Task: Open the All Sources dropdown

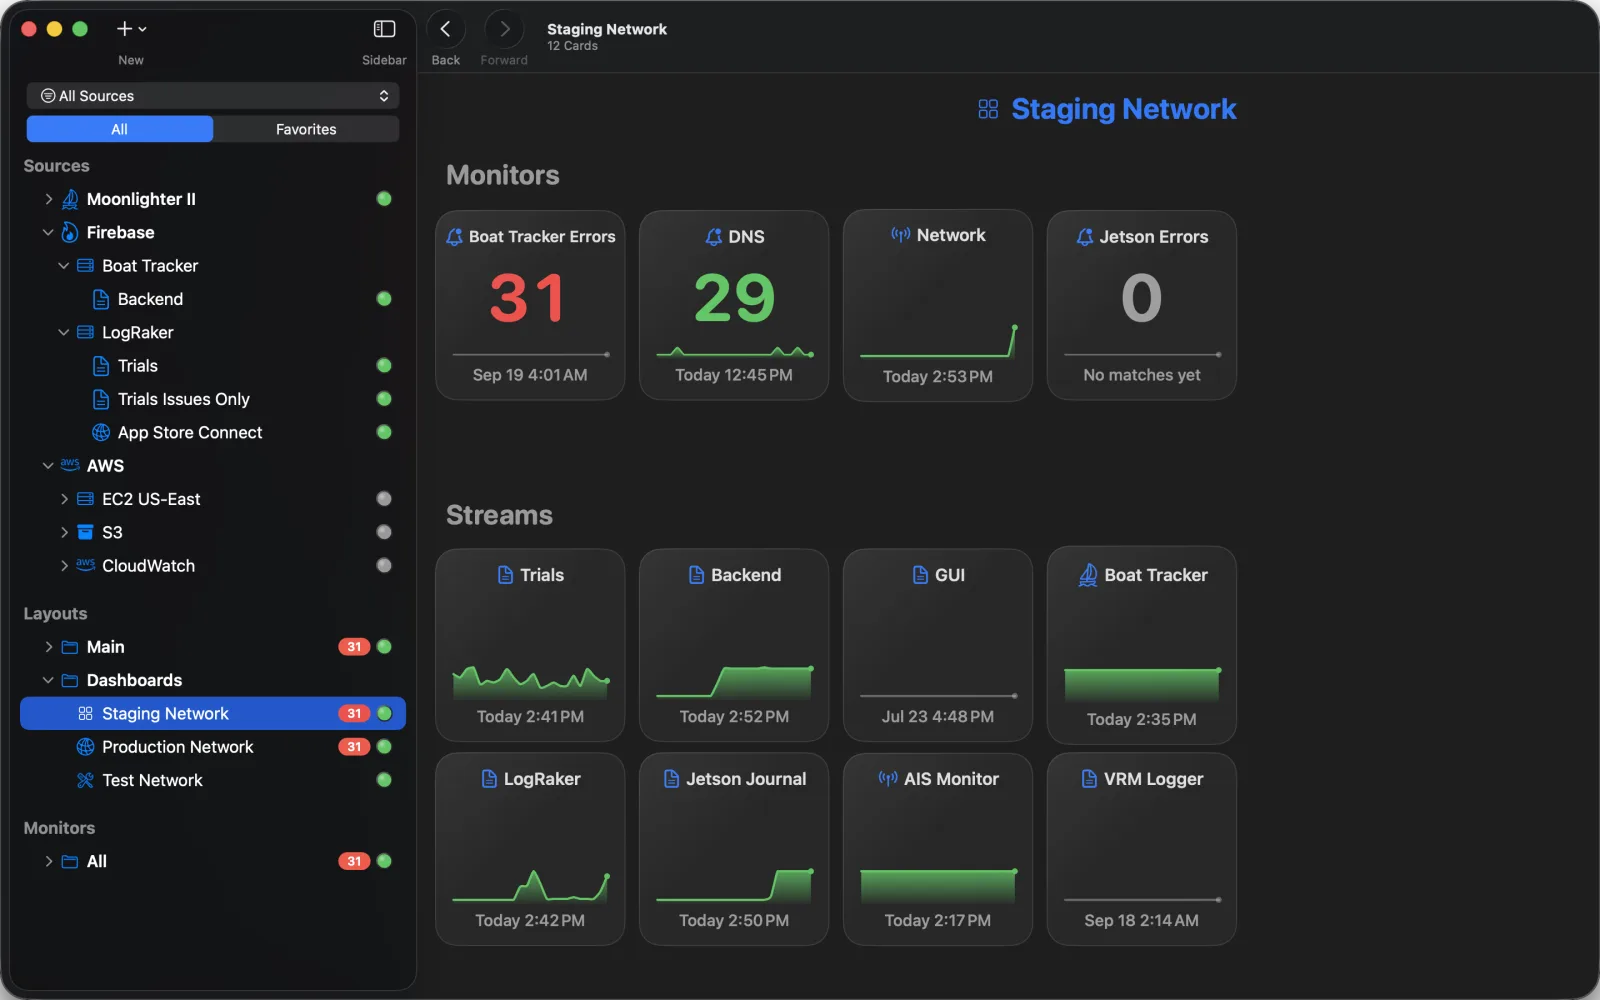Action: (213, 96)
